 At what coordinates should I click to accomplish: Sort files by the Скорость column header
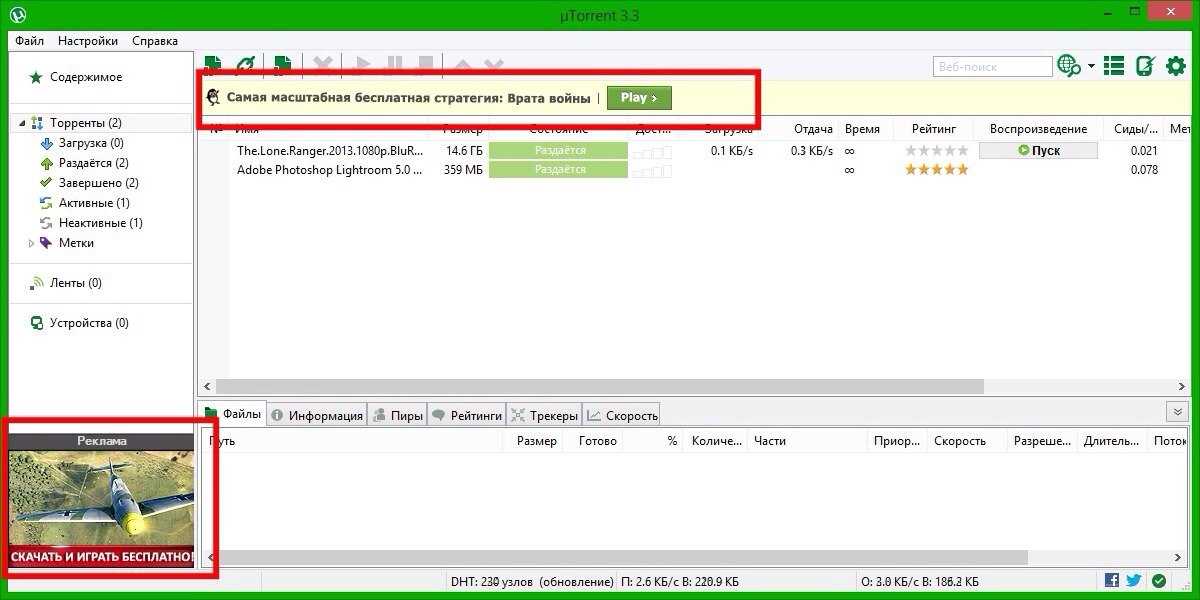point(959,441)
